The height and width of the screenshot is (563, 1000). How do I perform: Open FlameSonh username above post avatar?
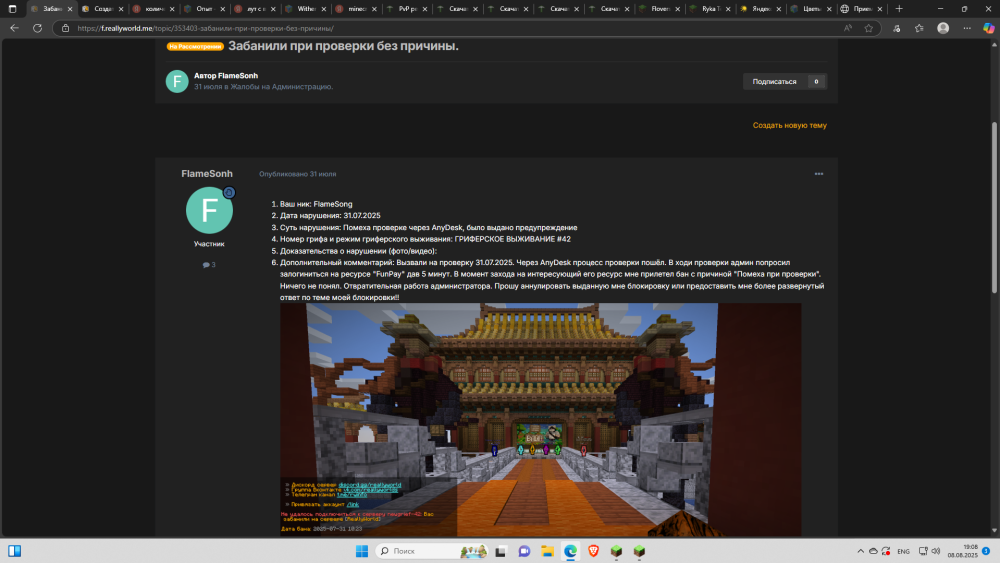207,174
